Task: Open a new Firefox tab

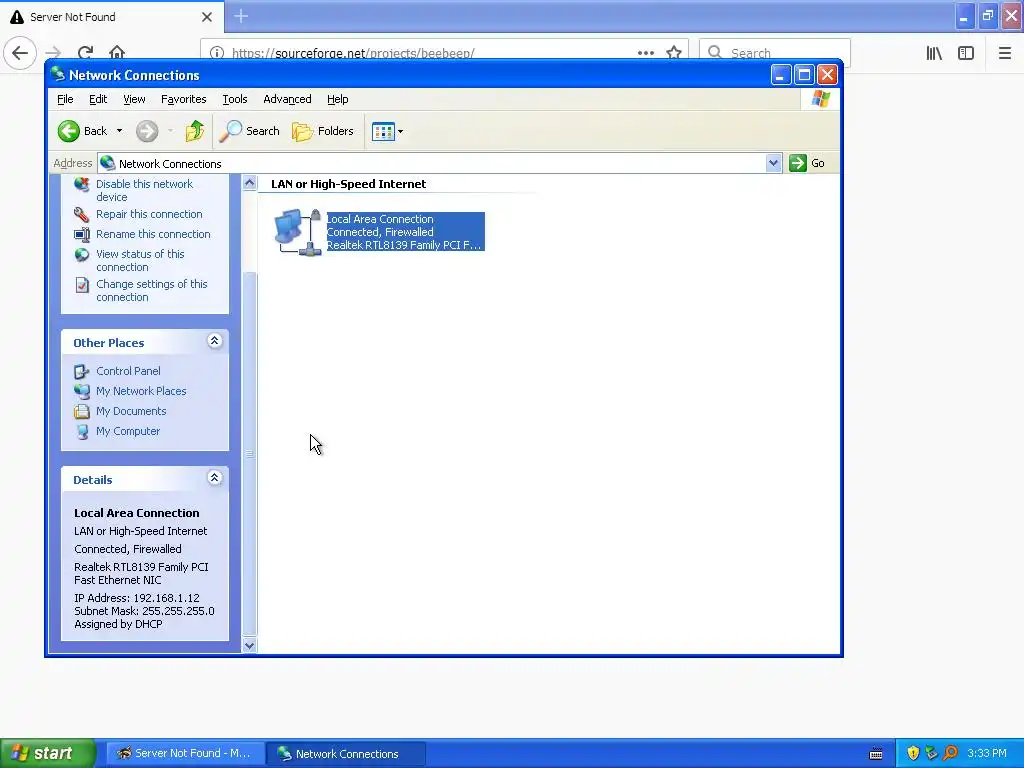Action: click(x=241, y=16)
